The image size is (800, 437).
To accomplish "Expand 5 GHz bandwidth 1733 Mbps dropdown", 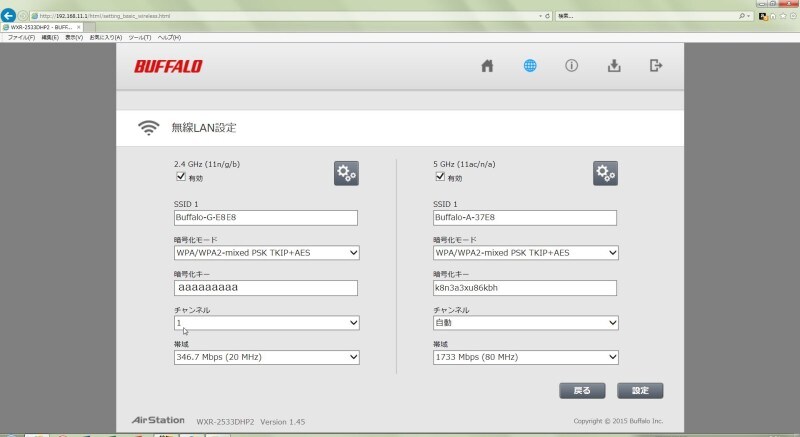I will pos(526,357).
